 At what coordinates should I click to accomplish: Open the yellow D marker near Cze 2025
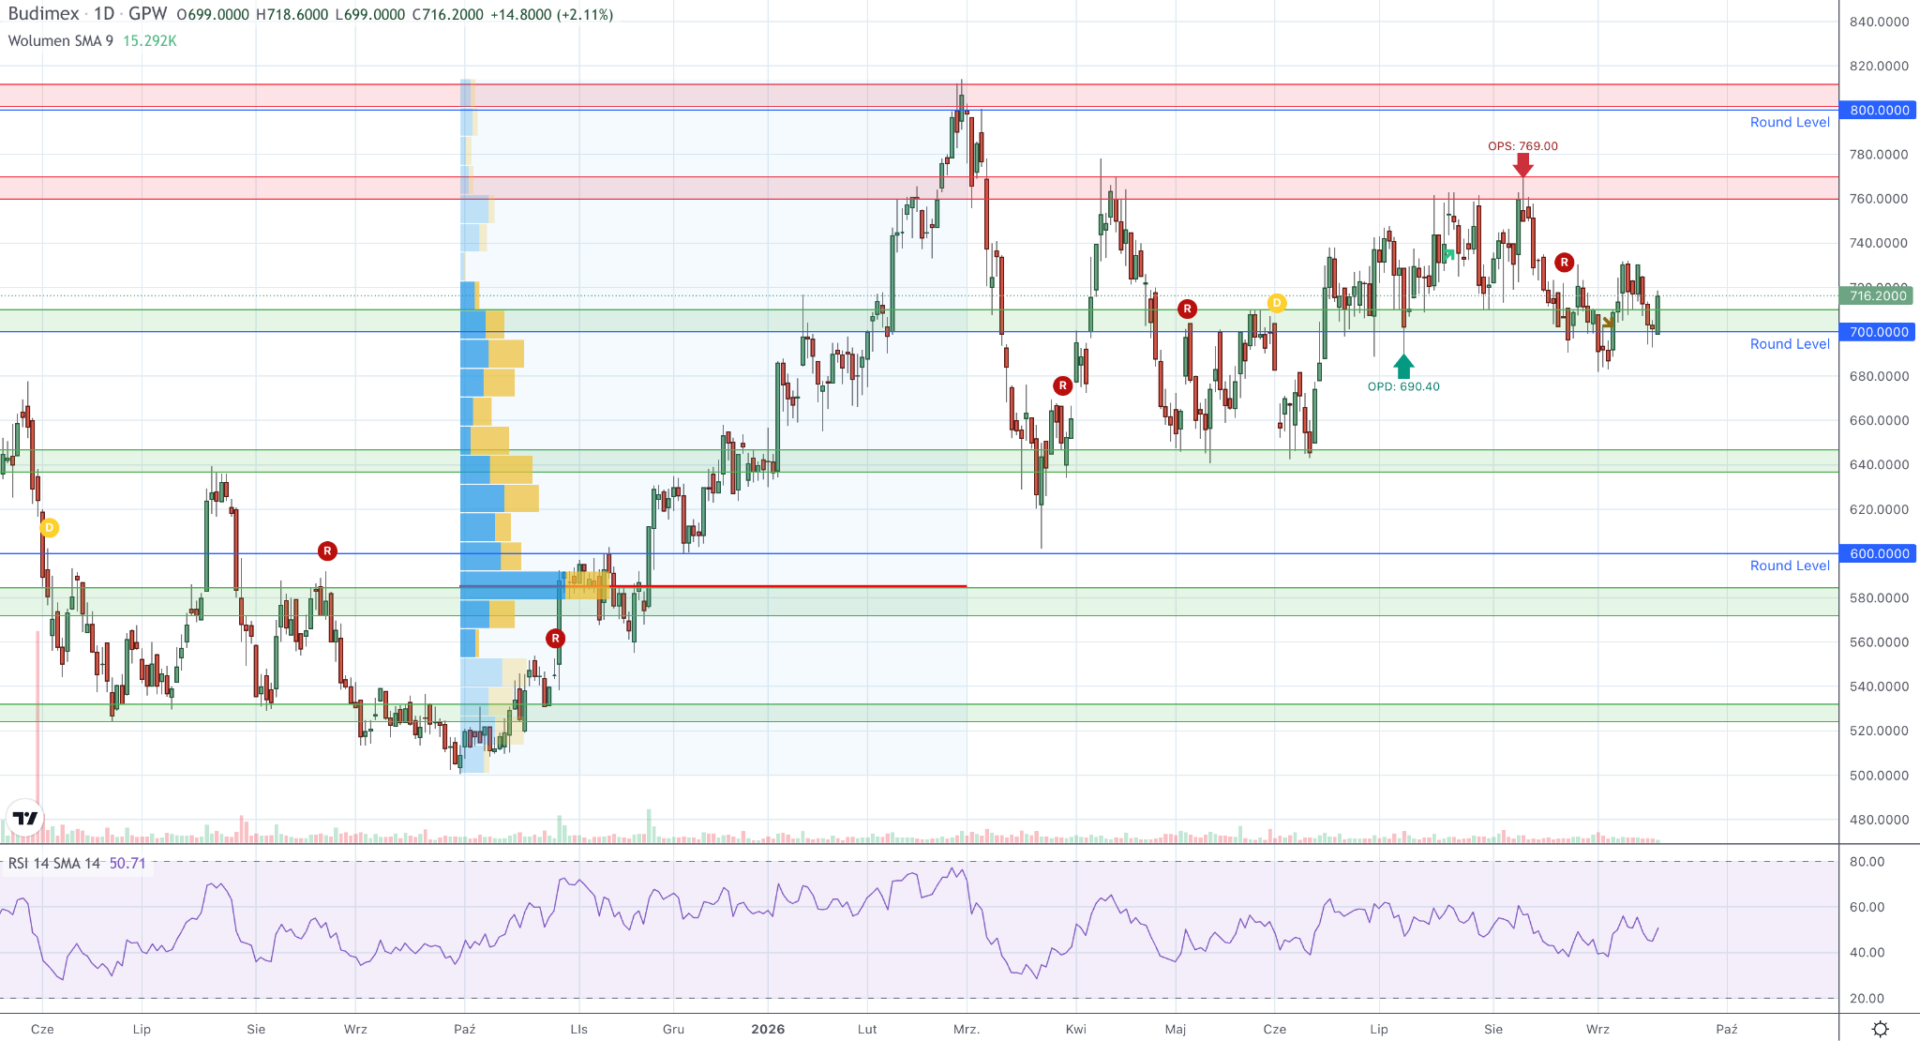(x=49, y=527)
